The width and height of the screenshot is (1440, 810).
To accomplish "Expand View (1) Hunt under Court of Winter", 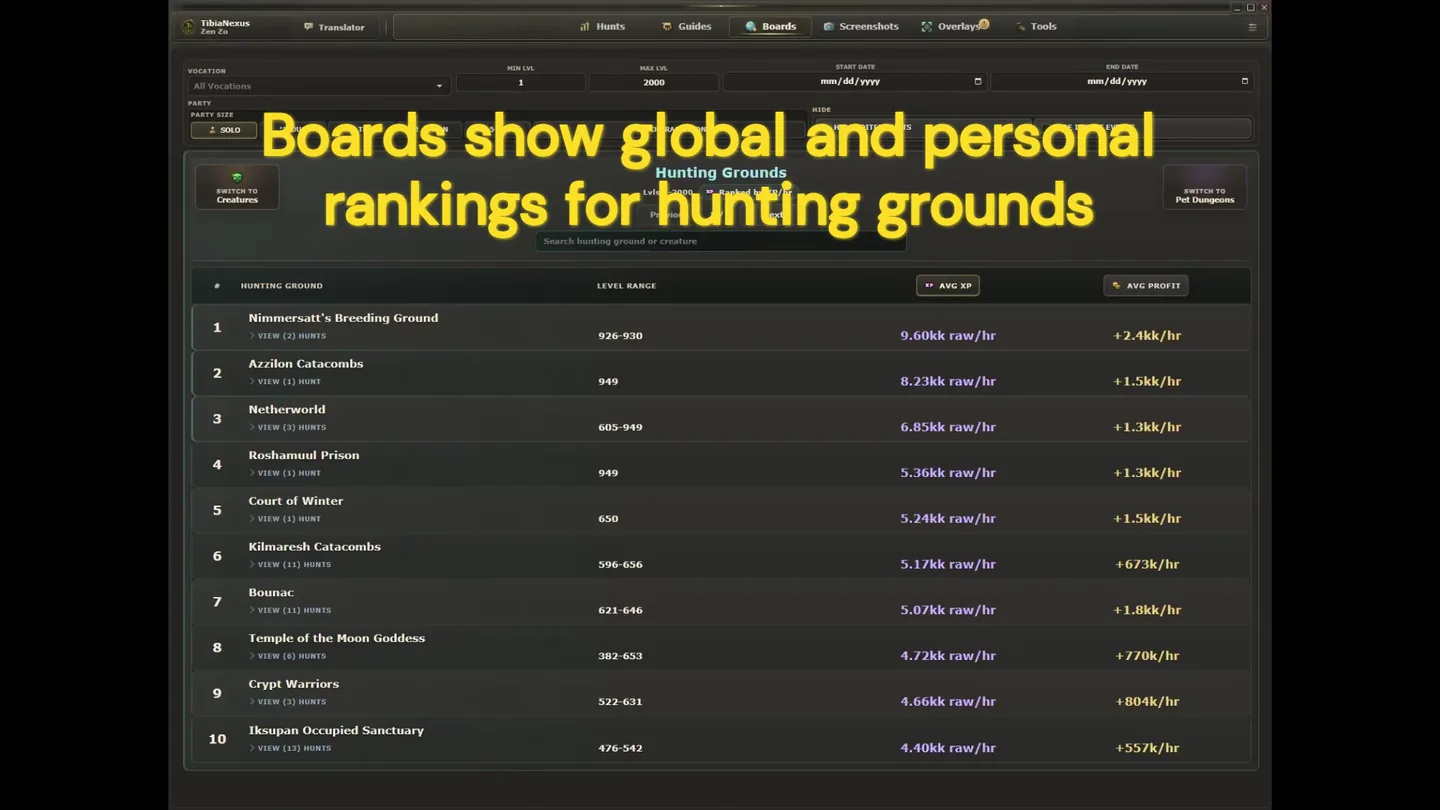I will coord(285,519).
